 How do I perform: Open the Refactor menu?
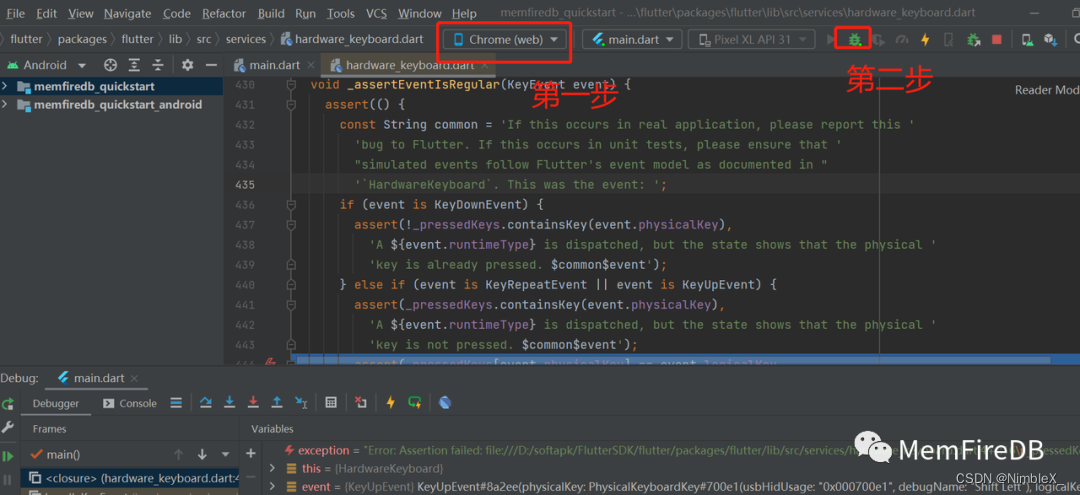226,13
